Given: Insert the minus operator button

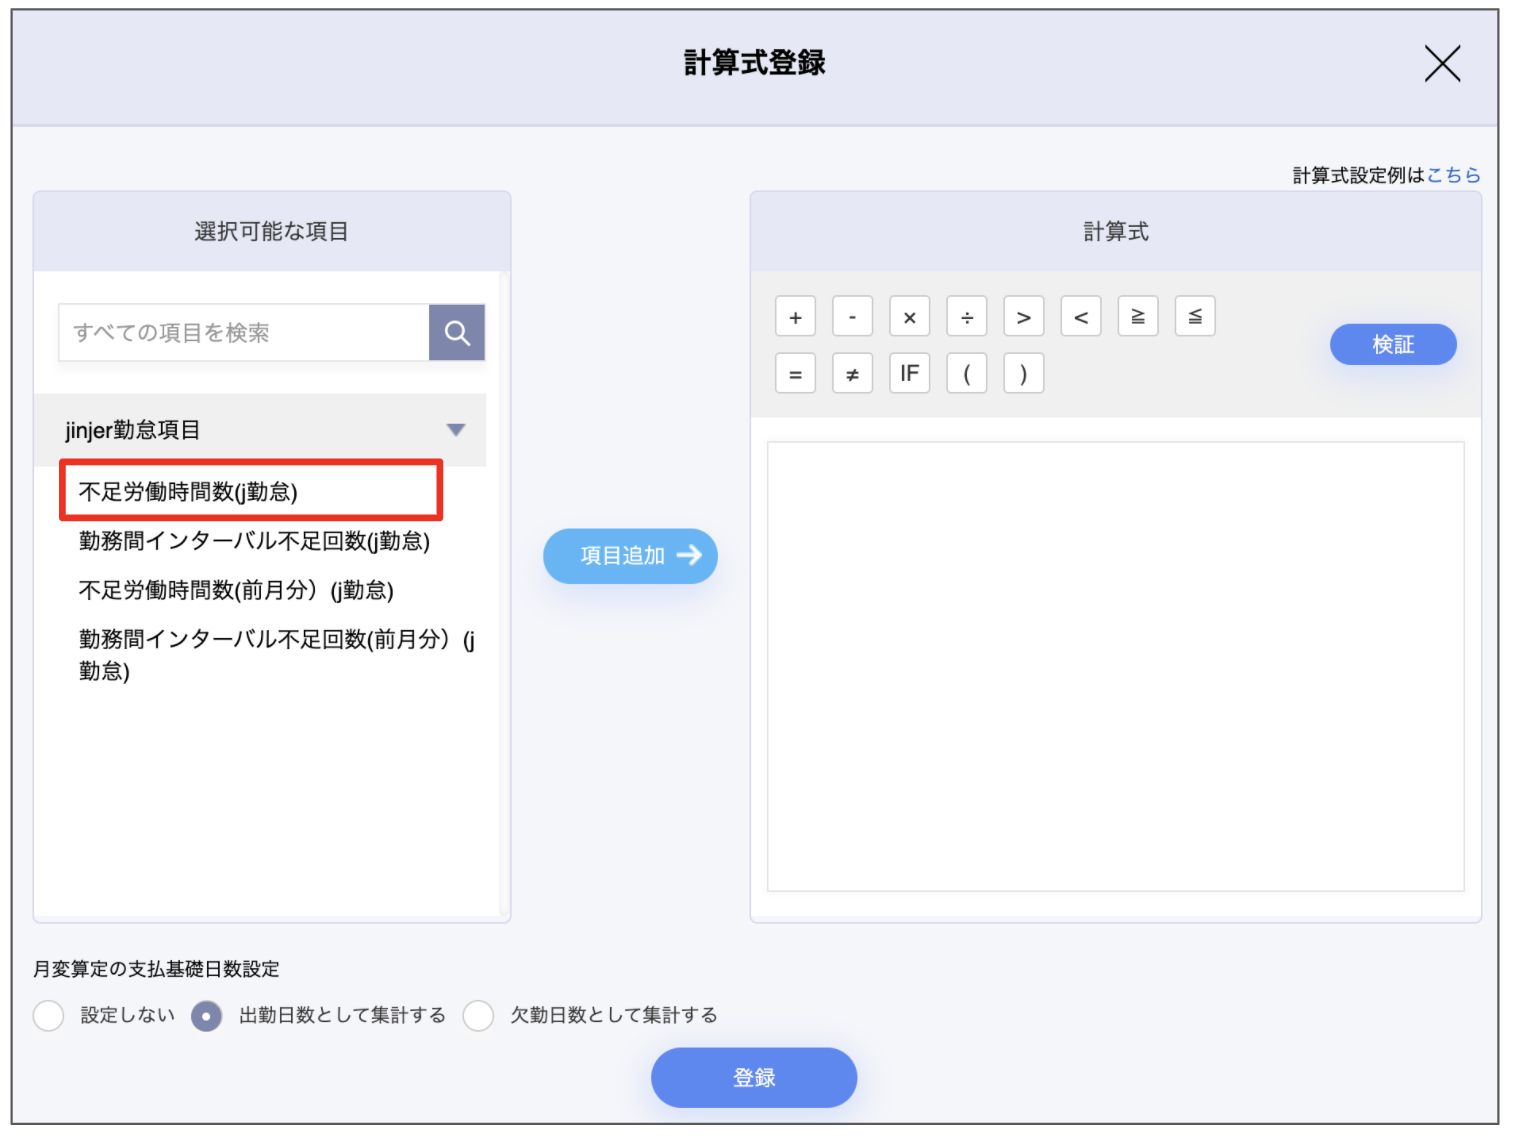Looking at the screenshot, I should pyautogui.click(x=852, y=317).
